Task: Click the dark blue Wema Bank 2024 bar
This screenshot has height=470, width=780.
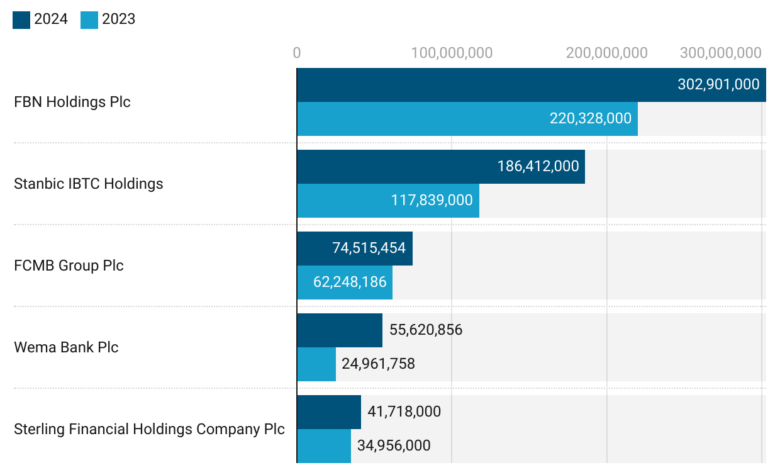Action: (340, 330)
